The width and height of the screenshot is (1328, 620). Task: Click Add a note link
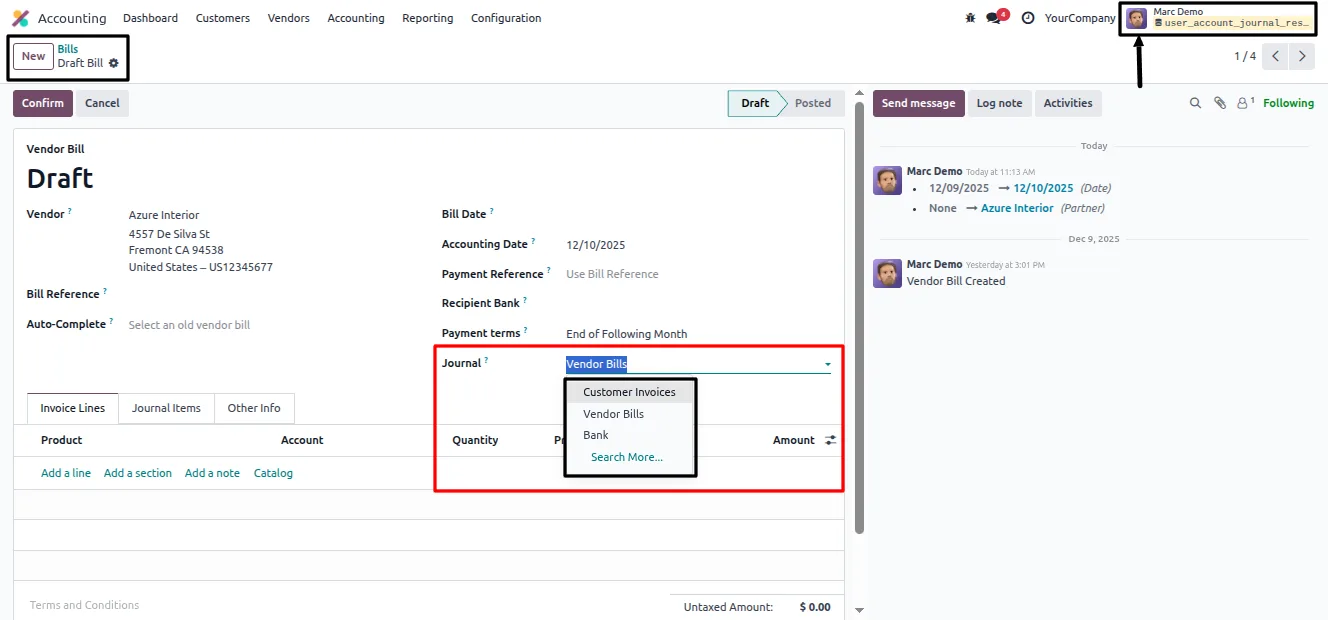(x=212, y=473)
